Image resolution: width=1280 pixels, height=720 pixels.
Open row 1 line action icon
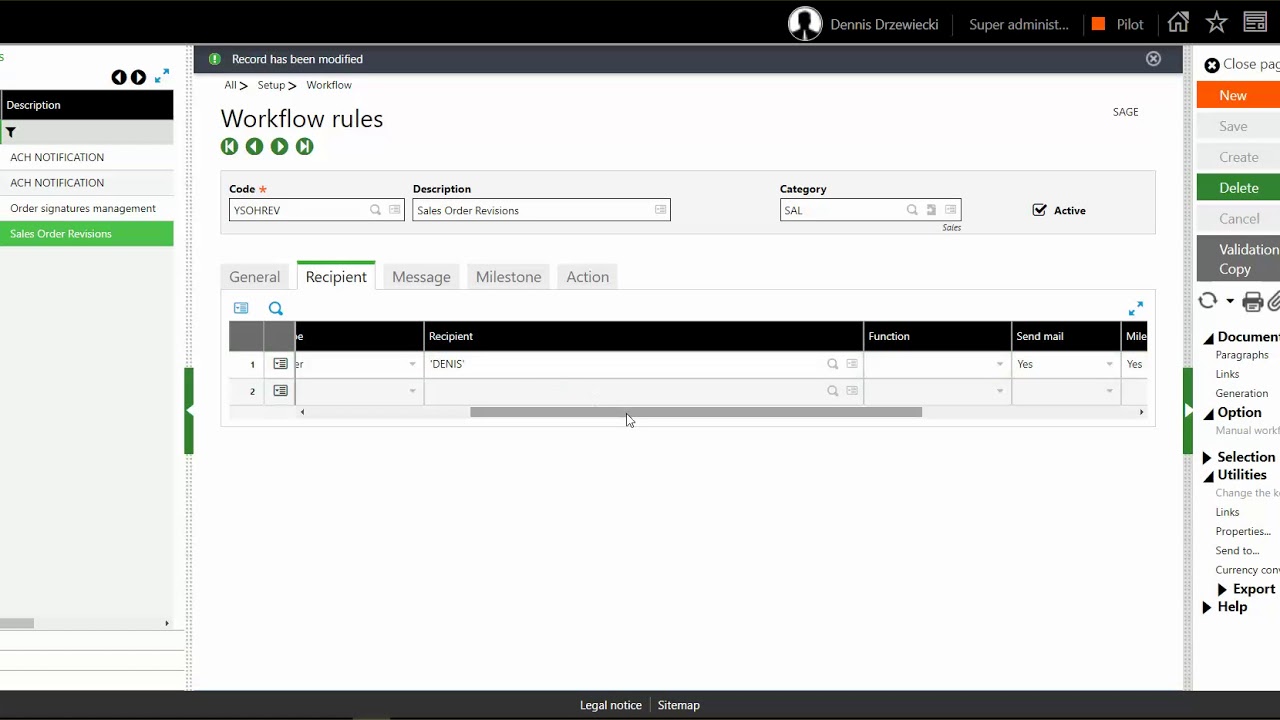(280, 364)
